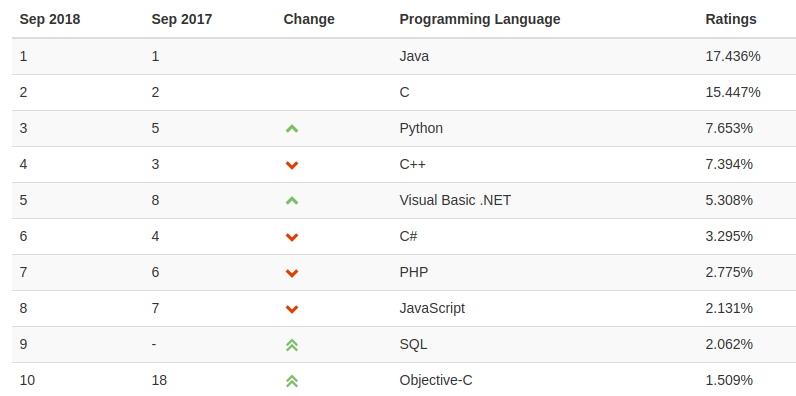Click the dash in SQL's Sep 2017 column
The image size is (796, 396).
[x=154, y=345]
